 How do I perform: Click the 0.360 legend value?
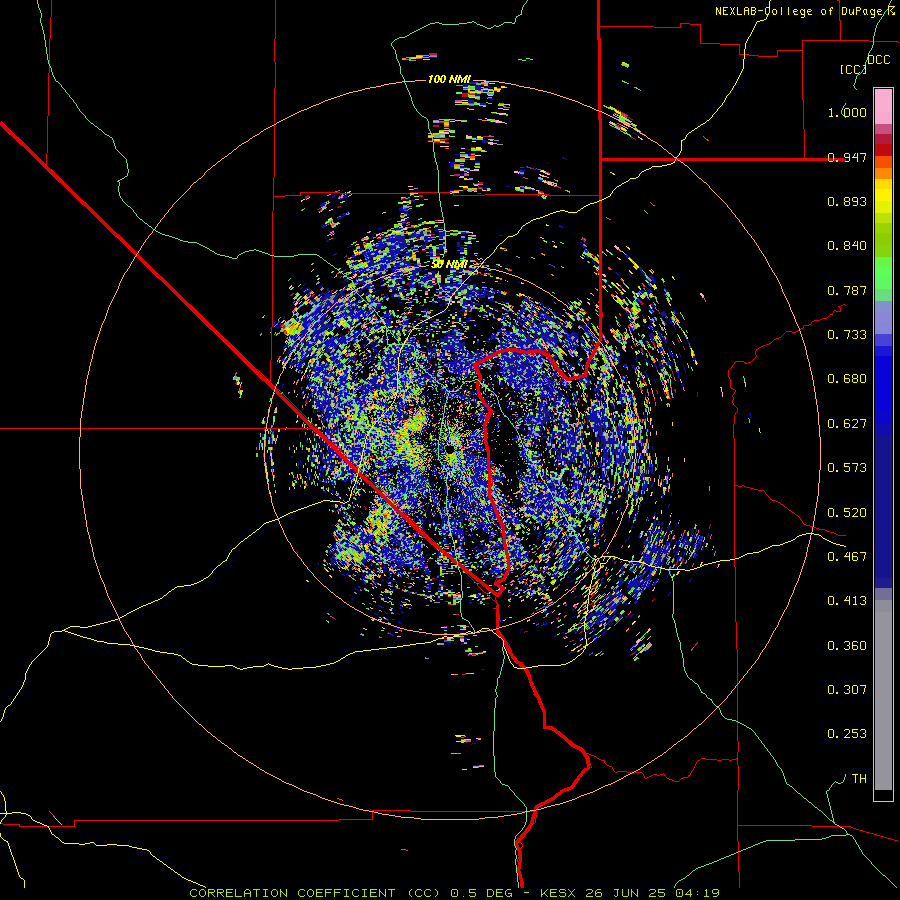(847, 646)
